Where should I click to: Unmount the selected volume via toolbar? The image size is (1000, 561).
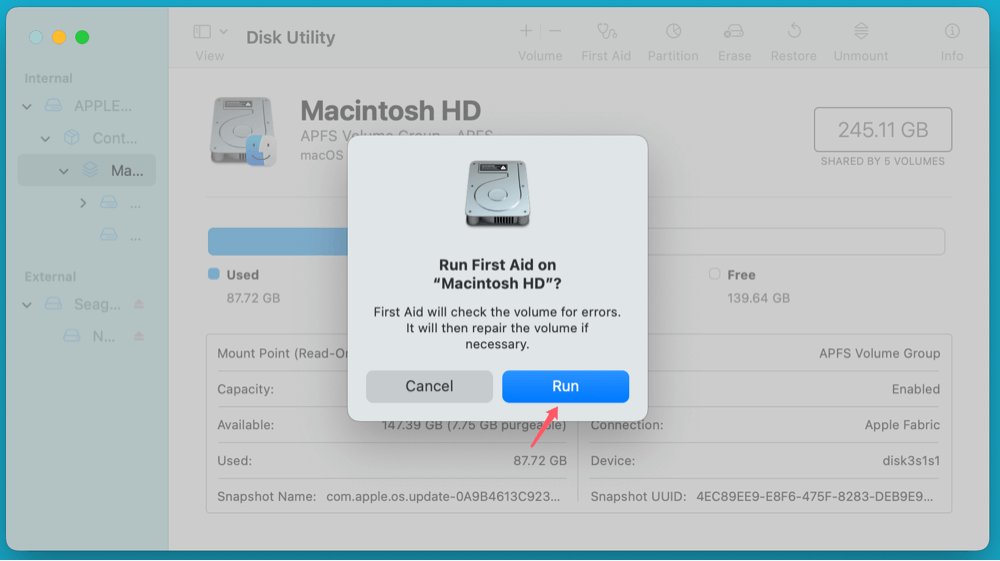(862, 32)
